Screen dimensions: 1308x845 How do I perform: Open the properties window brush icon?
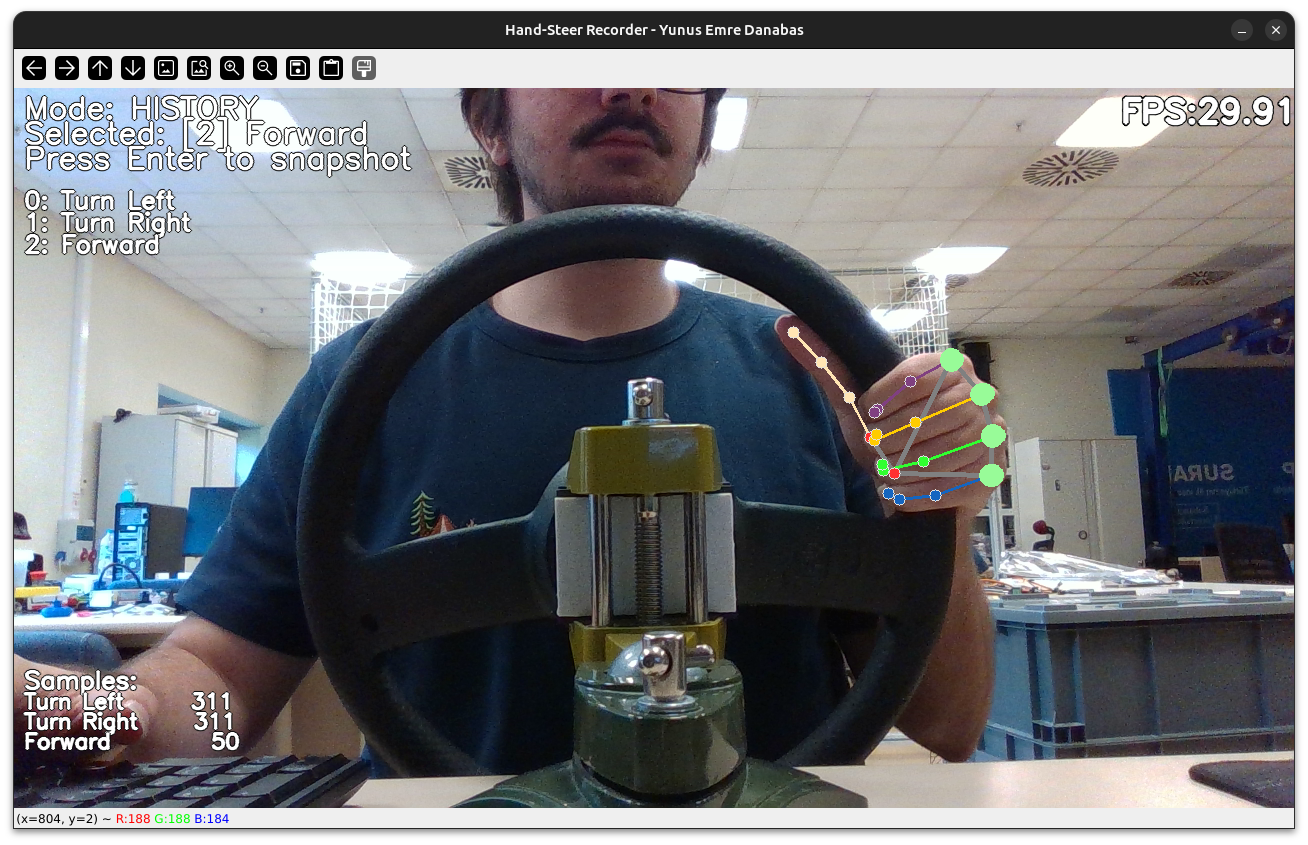[x=364, y=68]
